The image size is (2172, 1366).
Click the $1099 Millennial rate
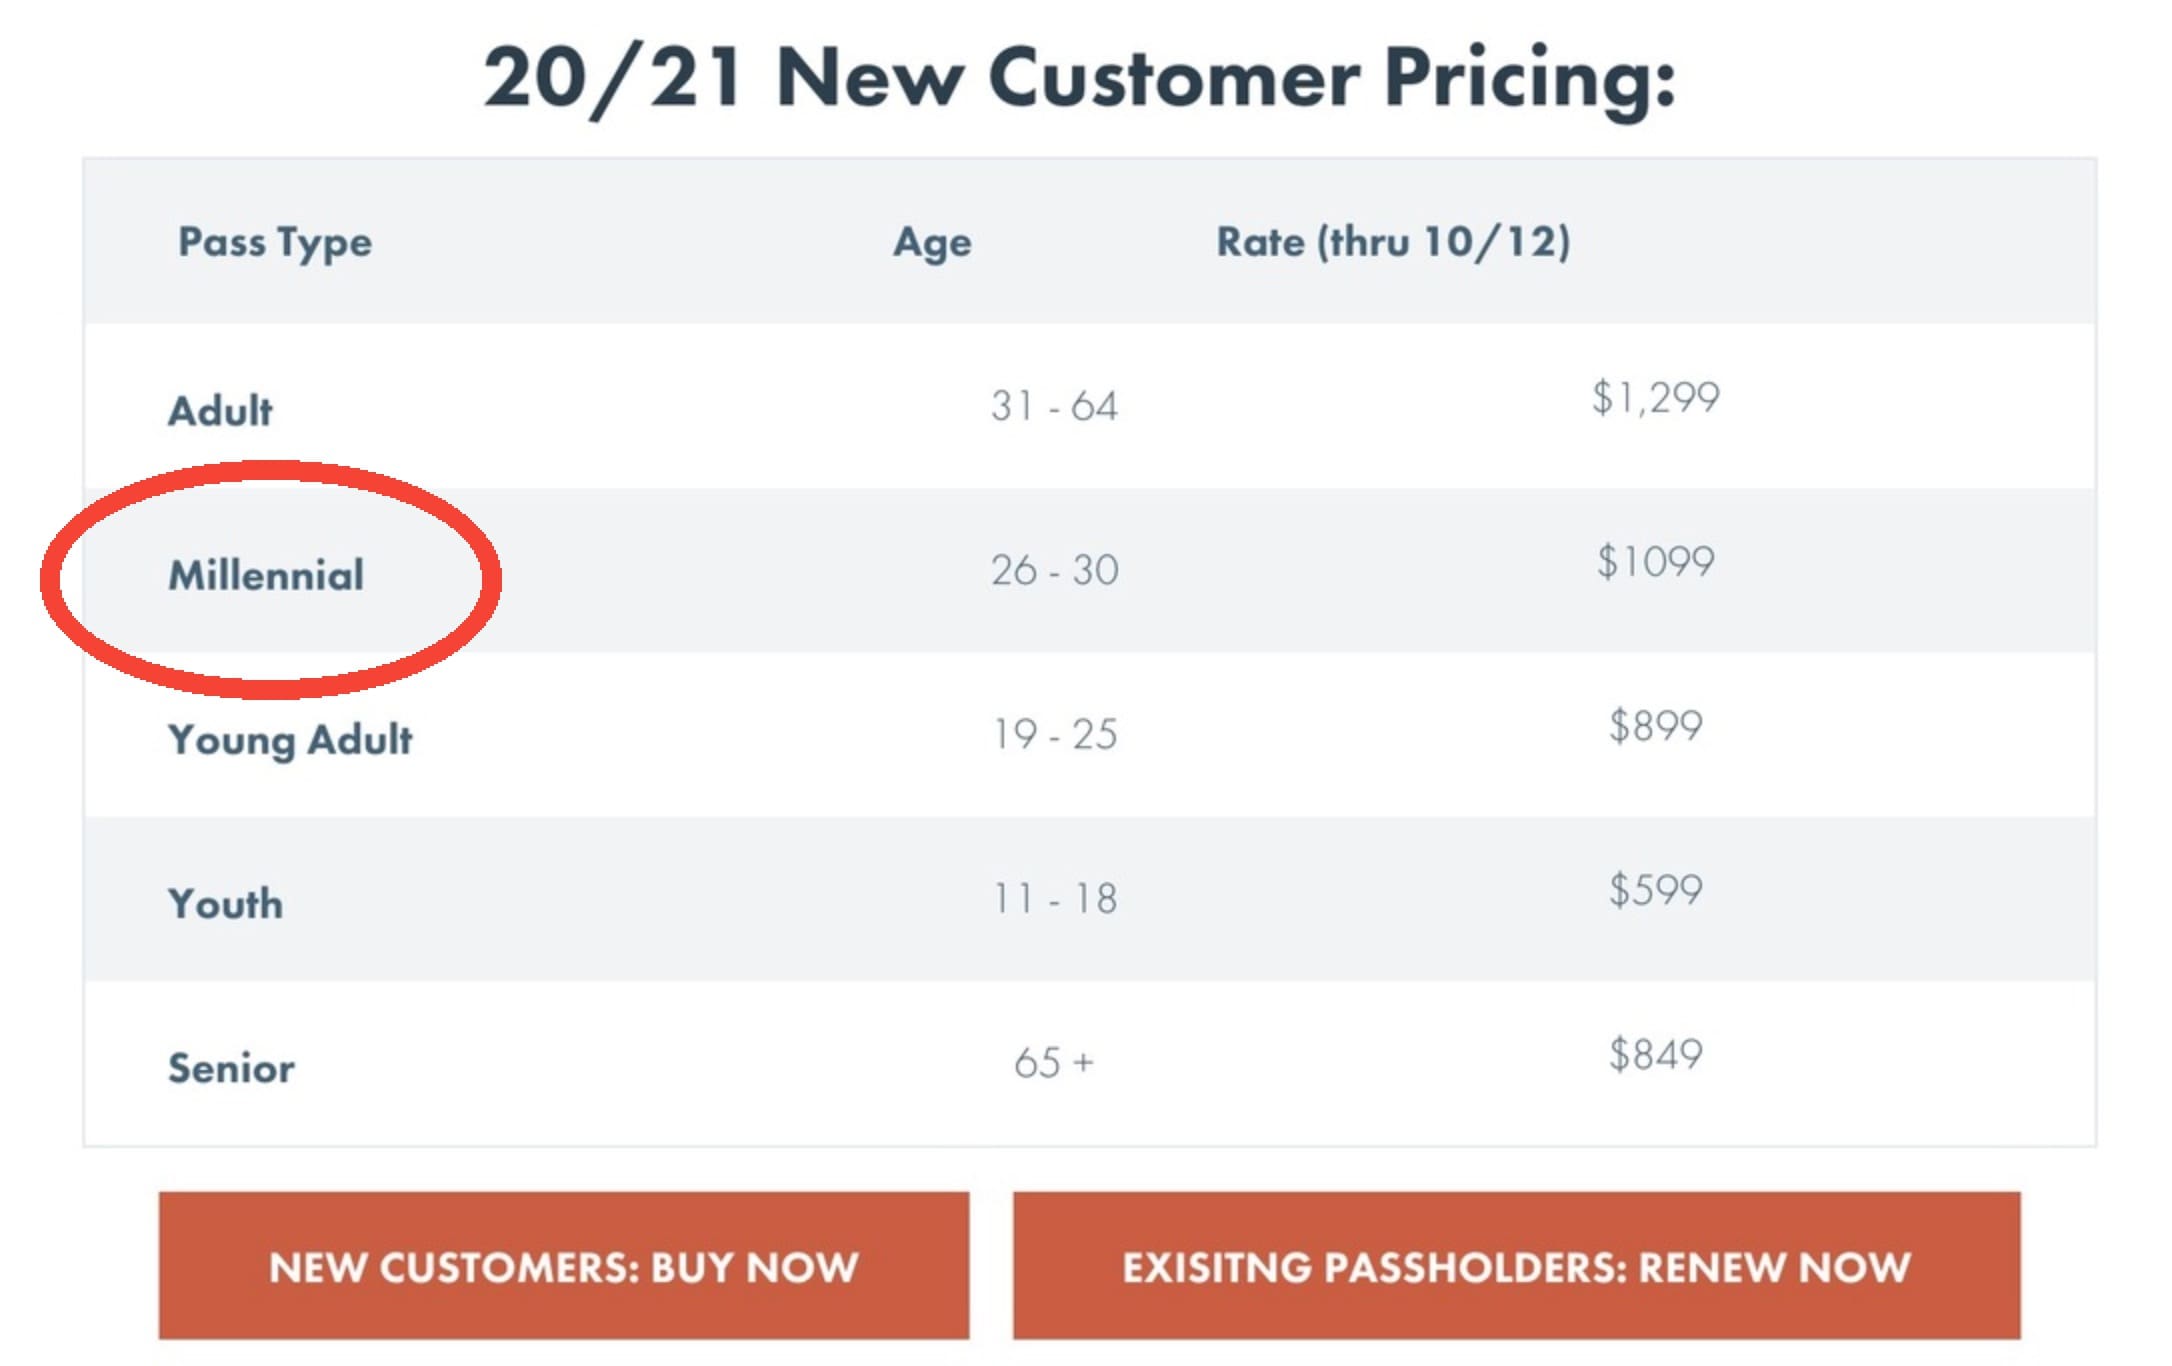[1655, 561]
